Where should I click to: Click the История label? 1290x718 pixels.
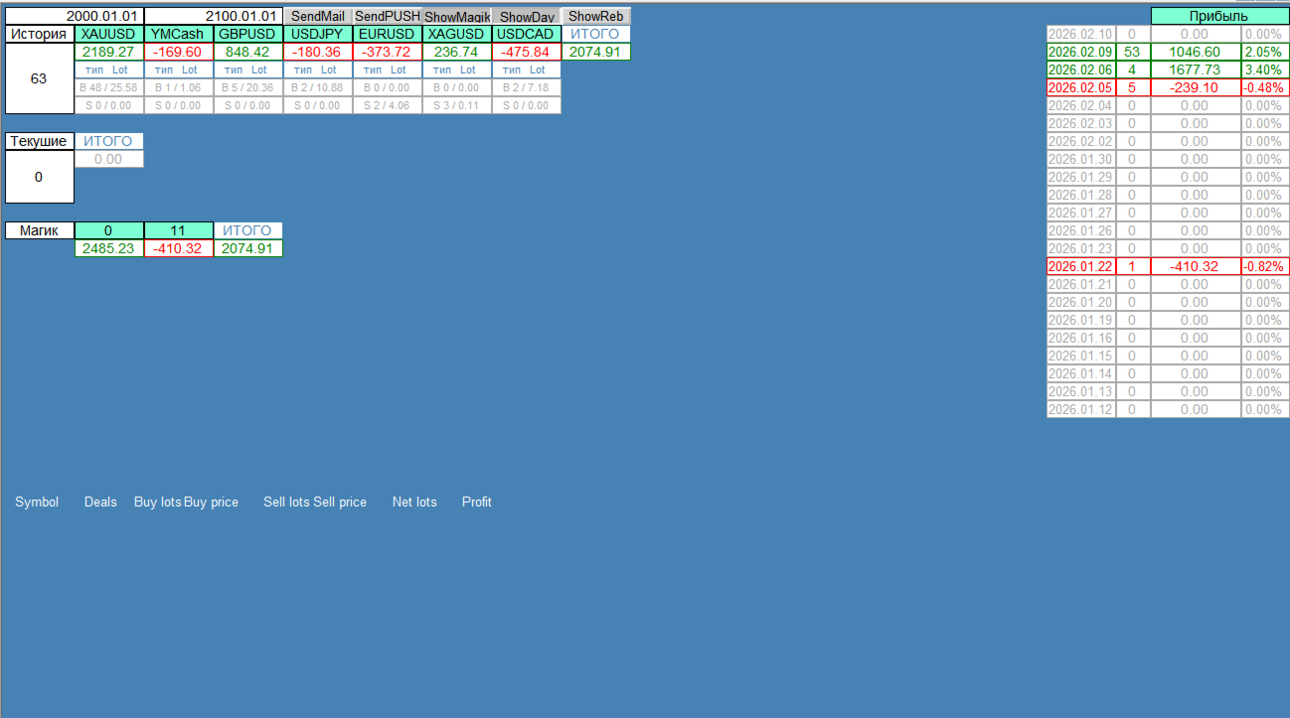point(40,34)
